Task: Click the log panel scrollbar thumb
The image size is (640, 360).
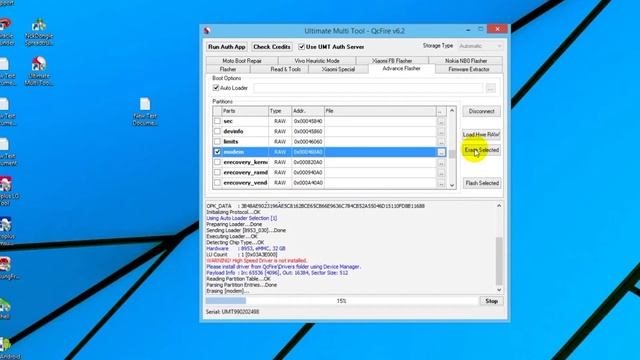Action: coord(499,261)
